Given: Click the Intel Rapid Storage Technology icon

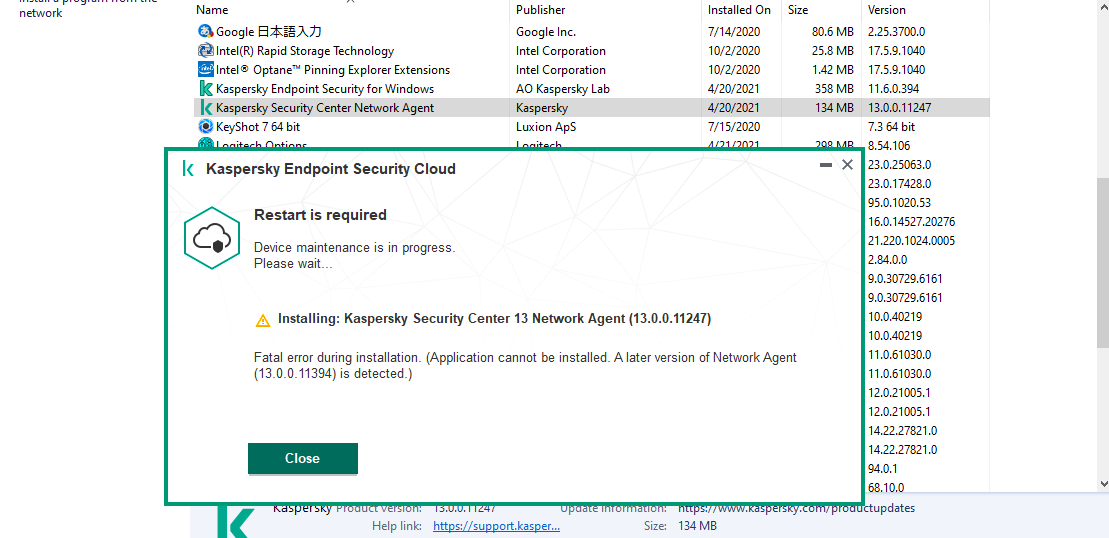Looking at the screenshot, I should coord(205,50).
